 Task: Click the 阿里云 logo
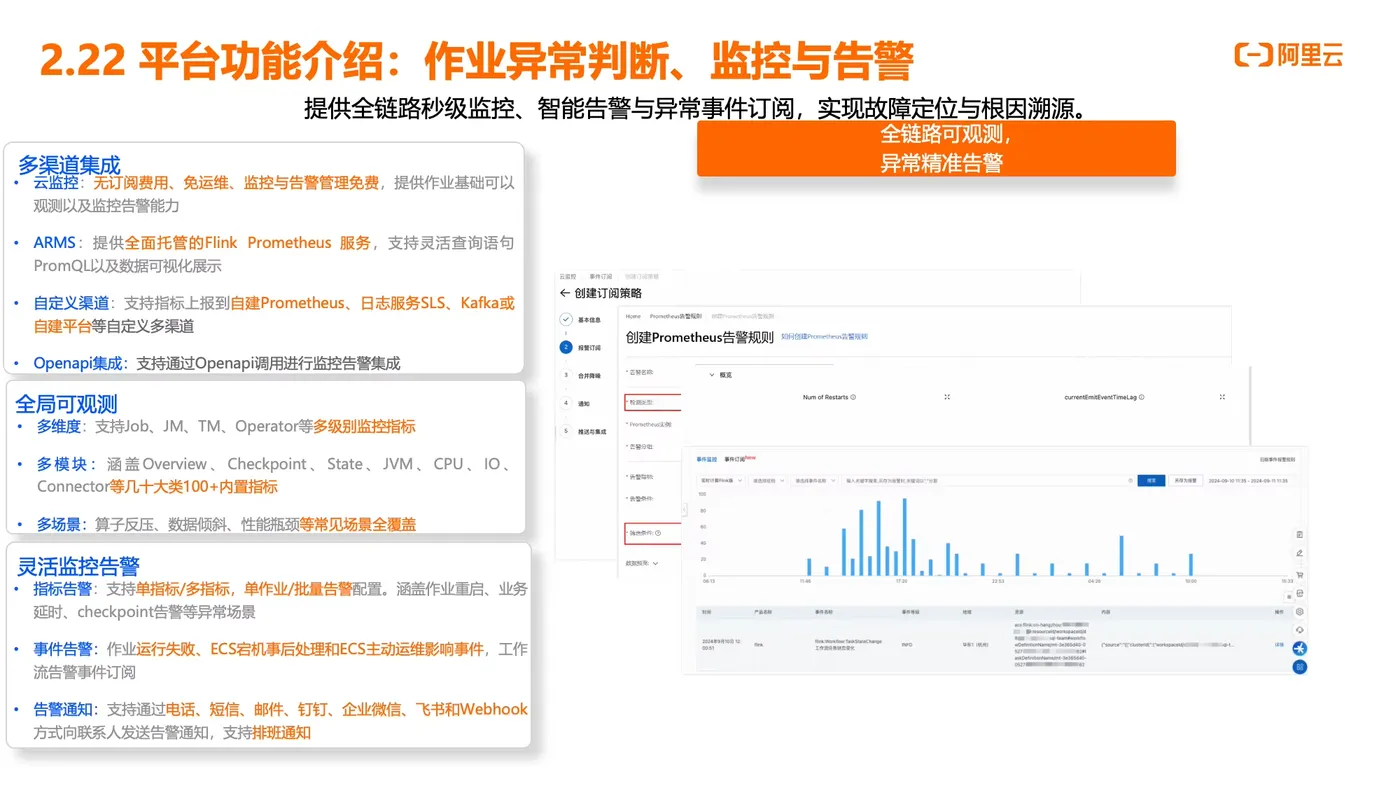(1289, 55)
